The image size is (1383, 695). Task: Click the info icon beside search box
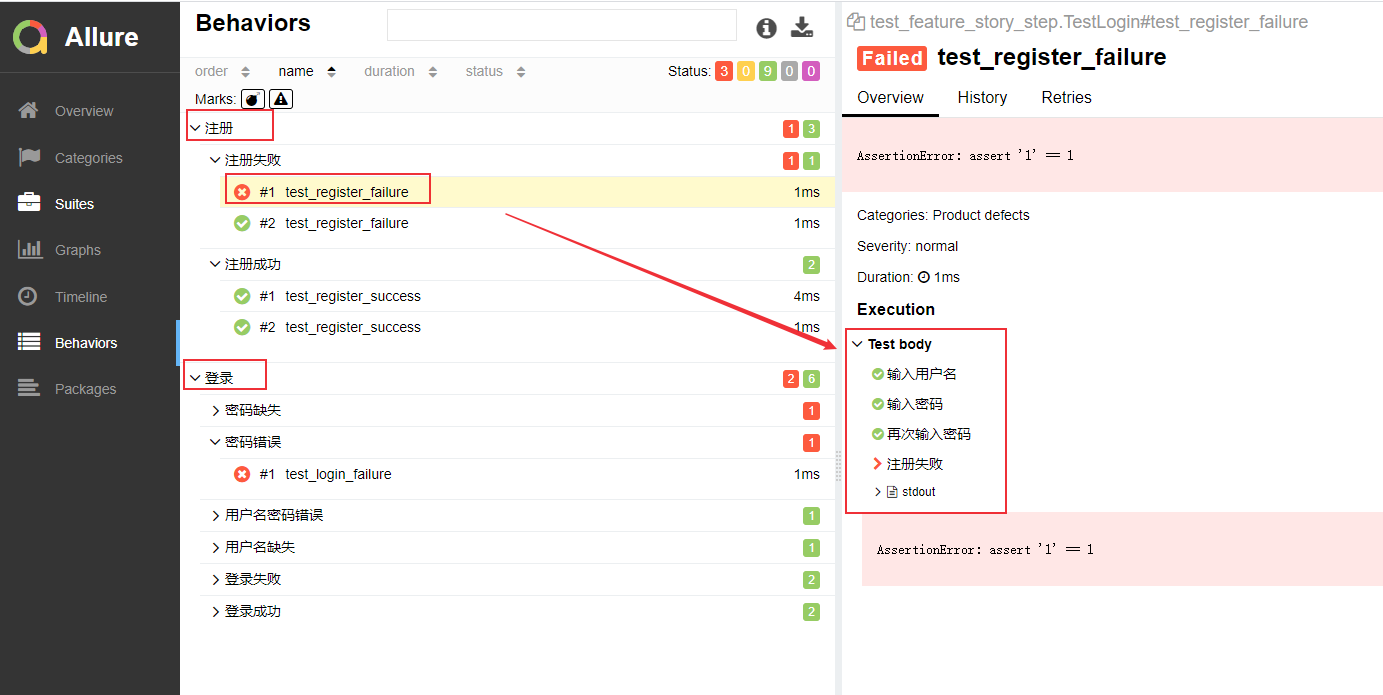pyautogui.click(x=767, y=28)
